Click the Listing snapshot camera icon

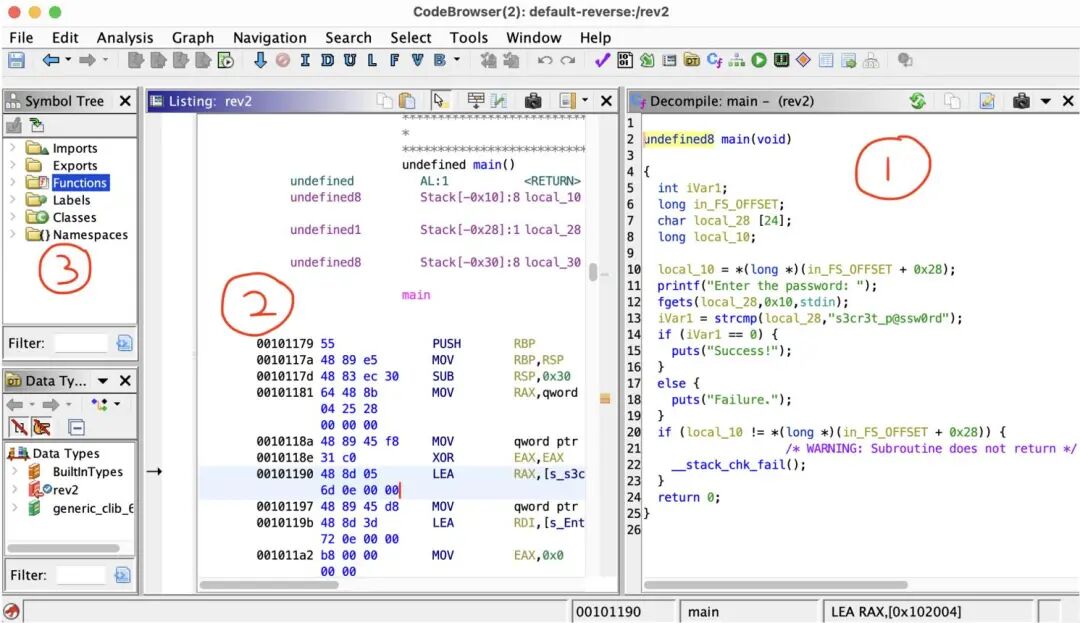(533, 101)
